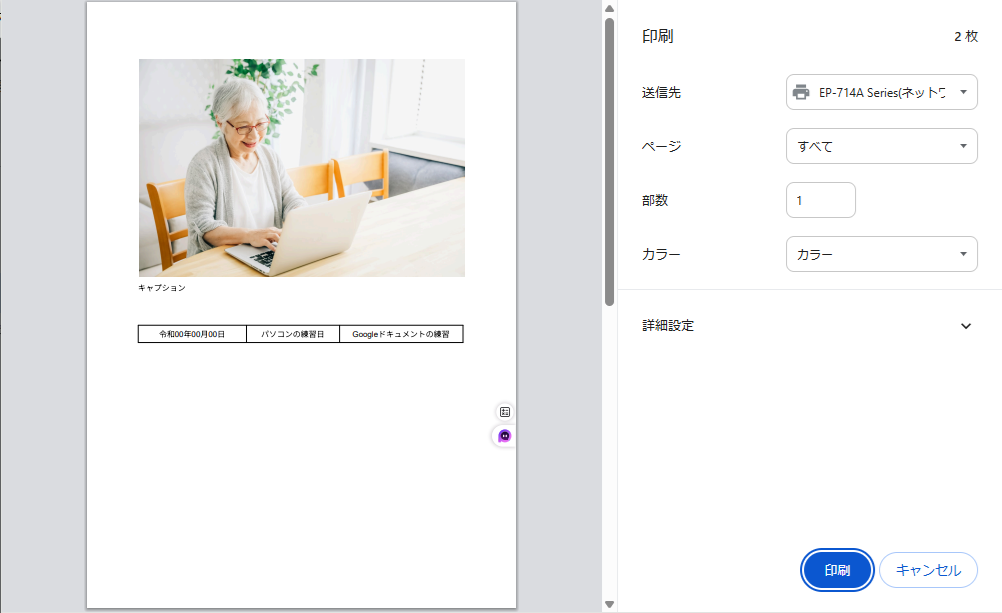This screenshot has width=1002, height=613.
Task: Click the blue 印刷 print button
Action: pyautogui.click(x=837, y=570)
